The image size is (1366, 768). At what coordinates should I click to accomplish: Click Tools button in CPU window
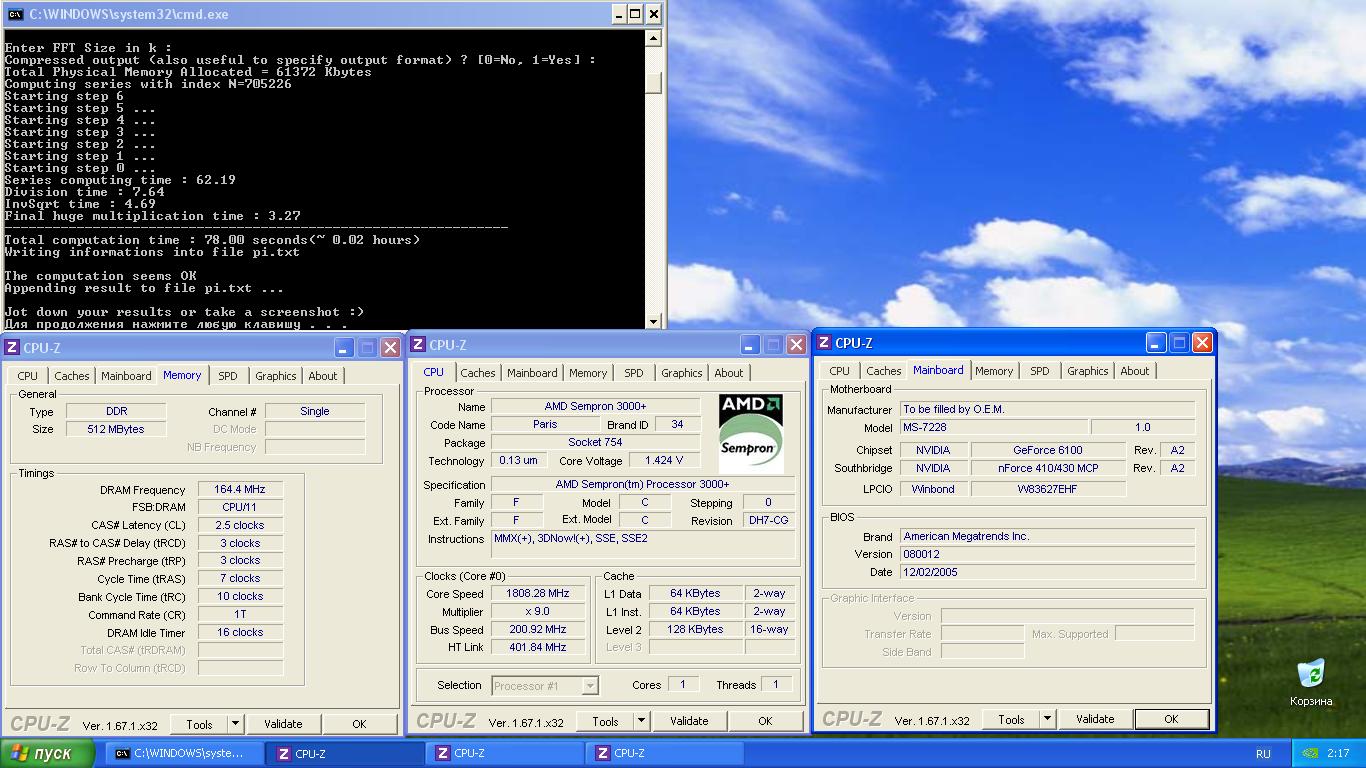pyautogui.click(x=605, y=721)
